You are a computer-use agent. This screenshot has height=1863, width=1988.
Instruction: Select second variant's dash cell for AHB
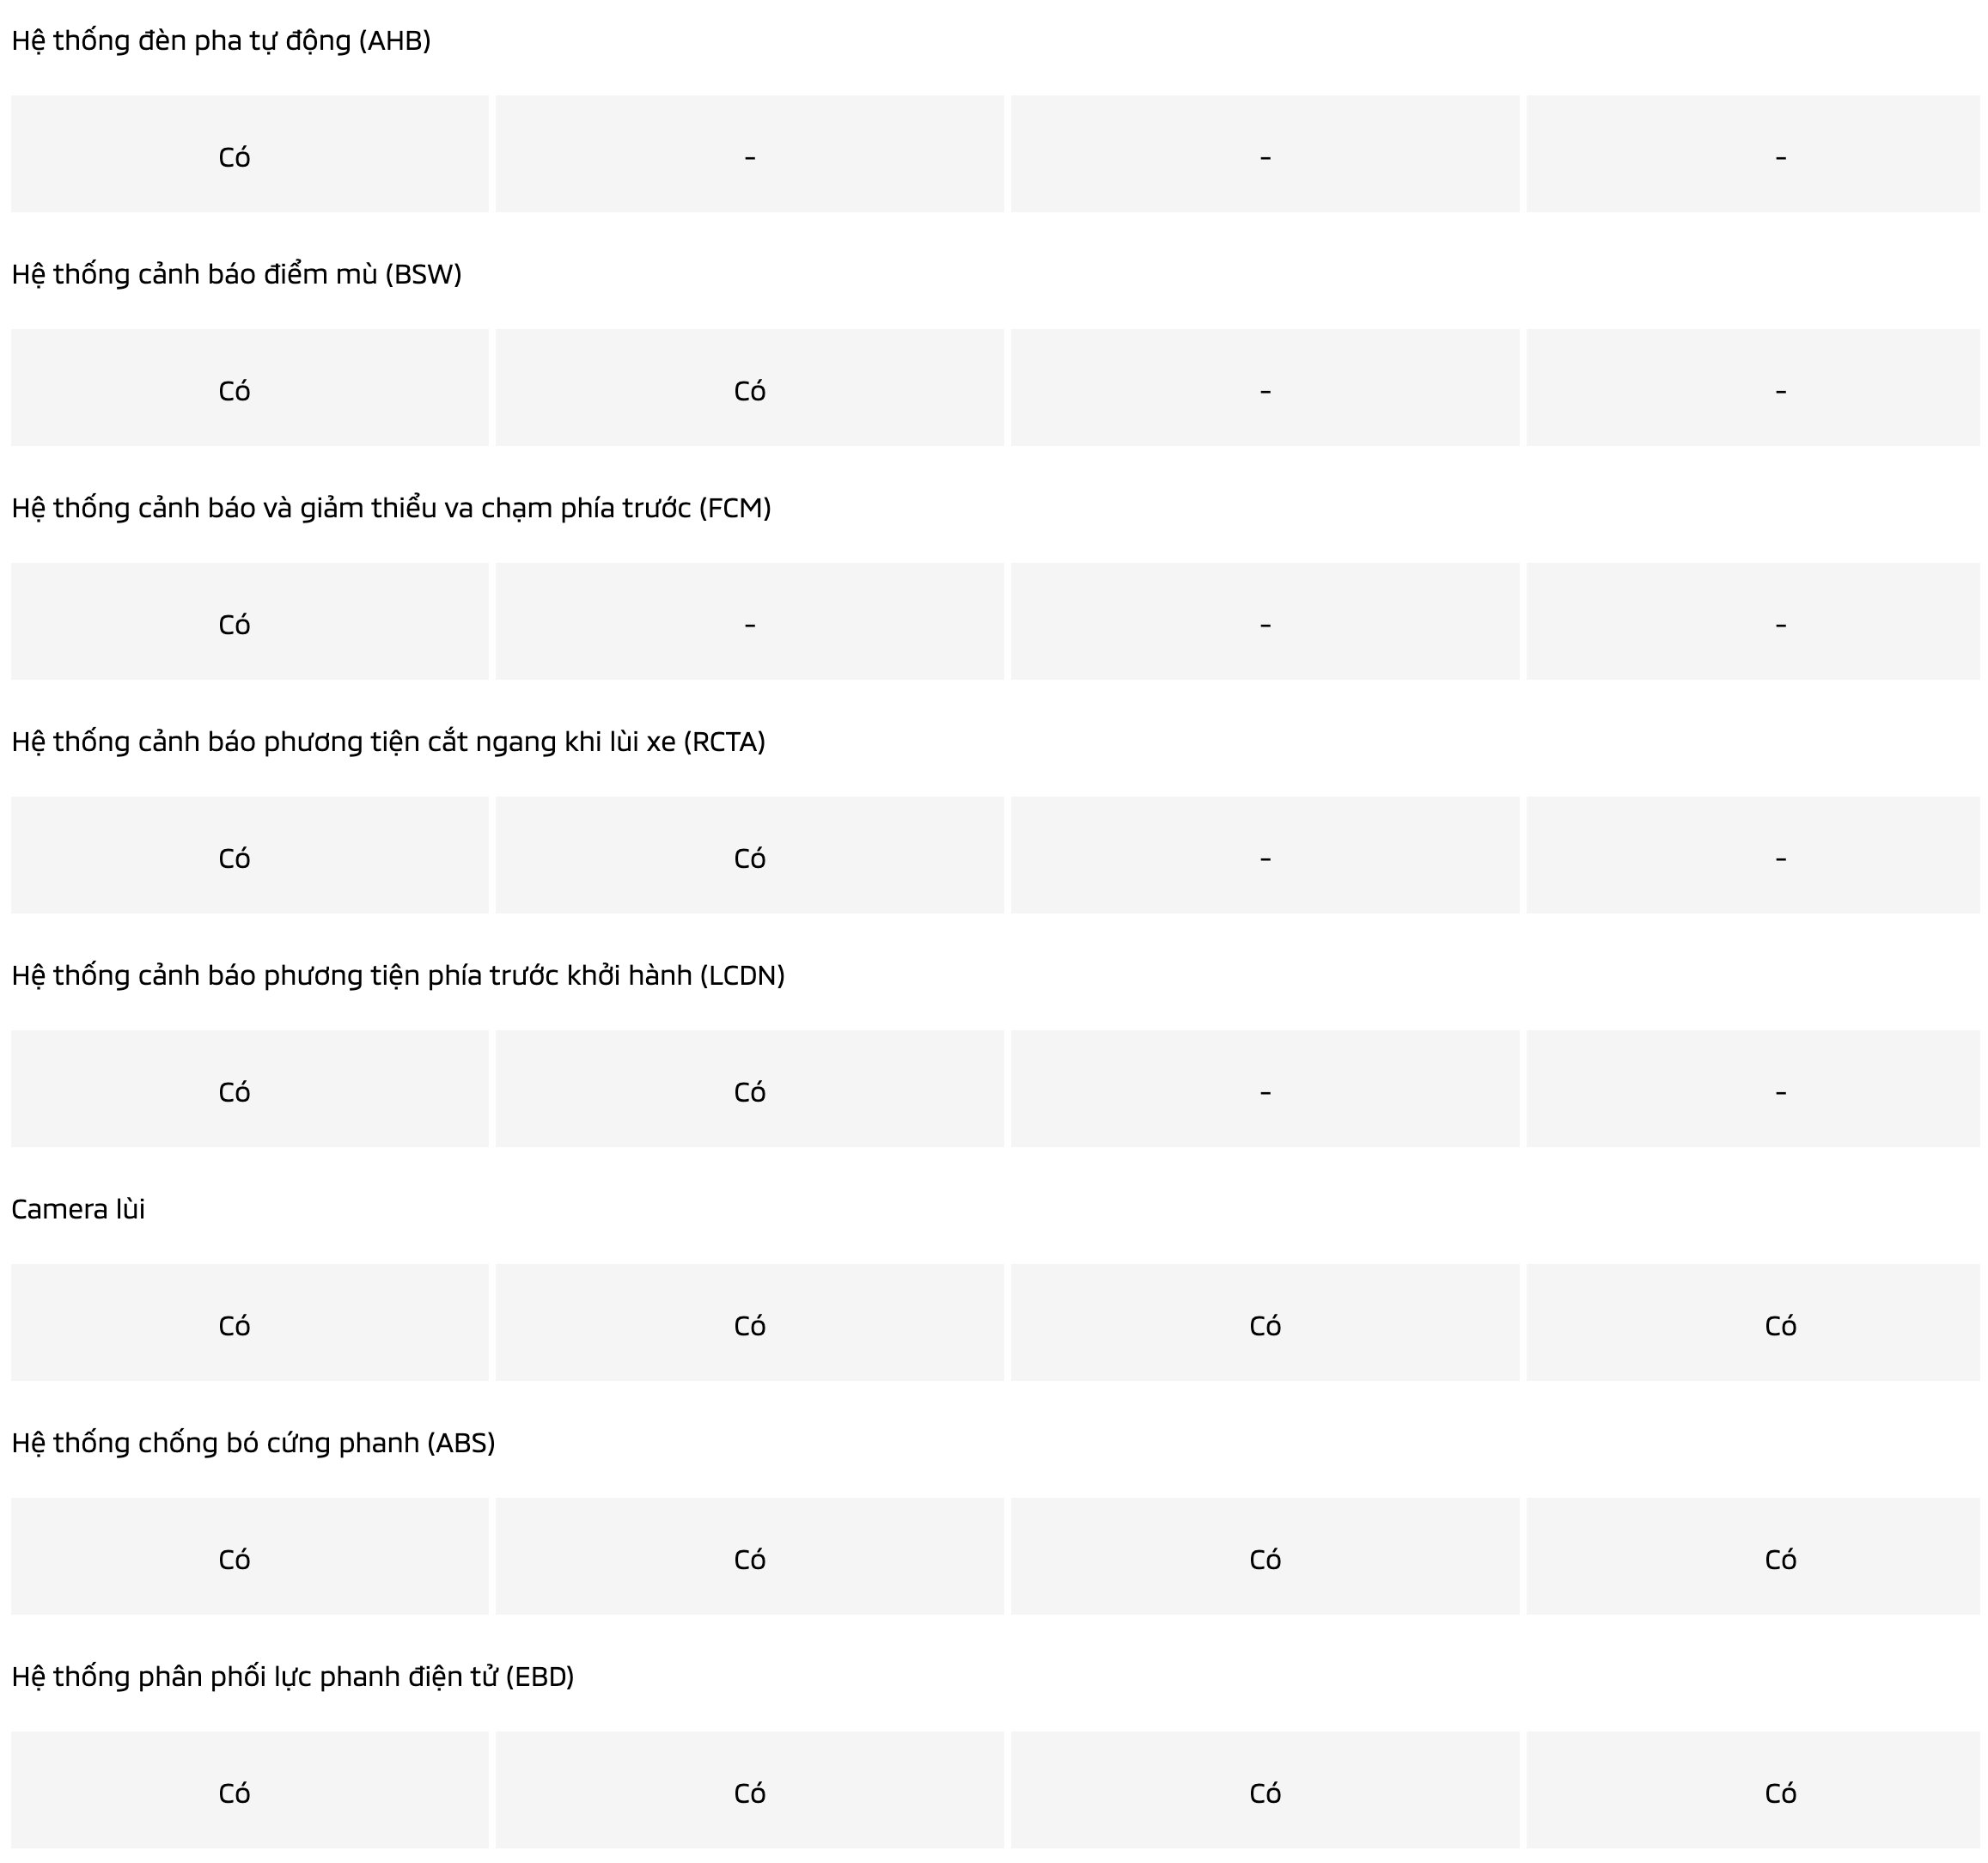[749, 157]
